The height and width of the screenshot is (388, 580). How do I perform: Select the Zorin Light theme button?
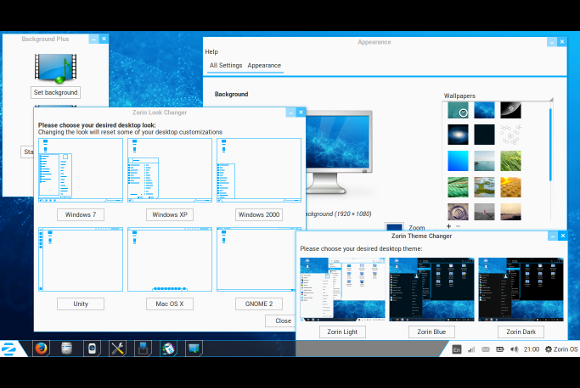[x=343, y=332]
